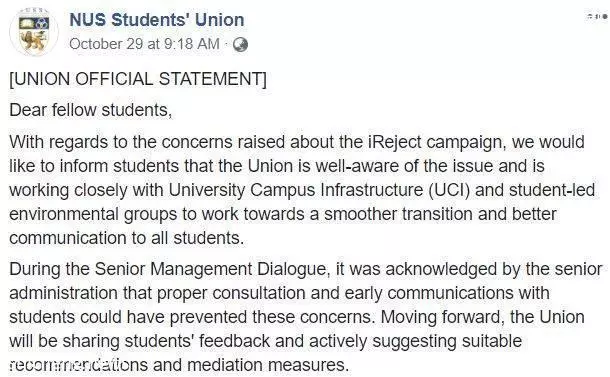The image size is (610, 377).
Task: Click the 'Senior Management Dialogue' phrase
Action: [210, 269]
